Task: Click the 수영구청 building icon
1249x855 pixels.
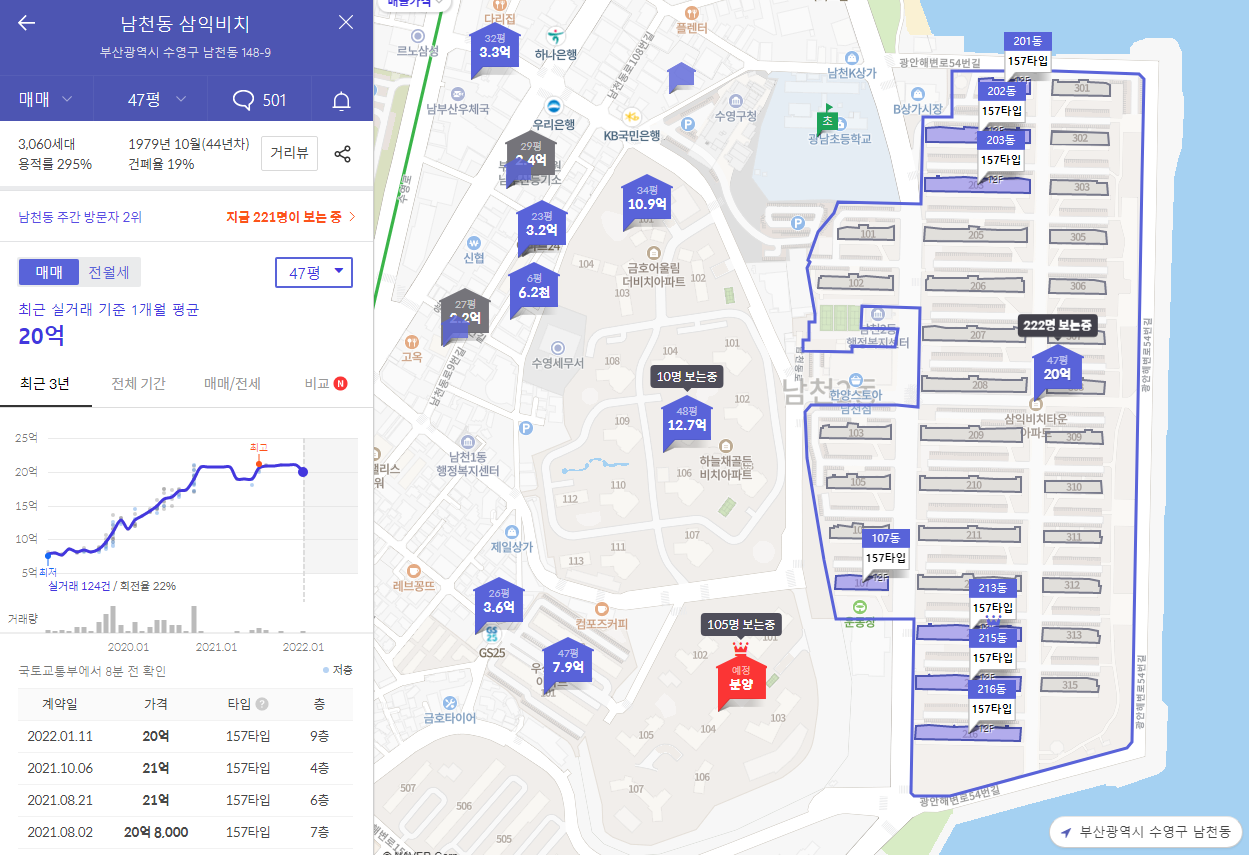Action: [x=736, y=102]
